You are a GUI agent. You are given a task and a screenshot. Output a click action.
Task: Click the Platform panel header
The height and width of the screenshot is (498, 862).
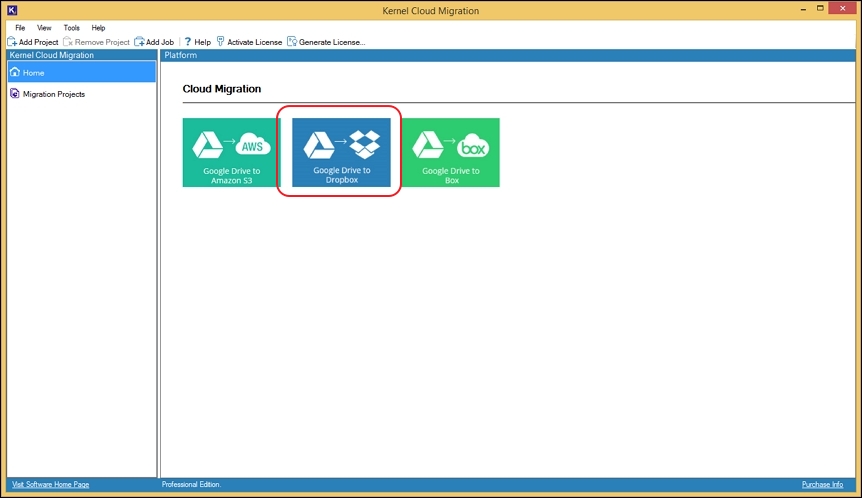pyautogui.click(x=508, y=55)
